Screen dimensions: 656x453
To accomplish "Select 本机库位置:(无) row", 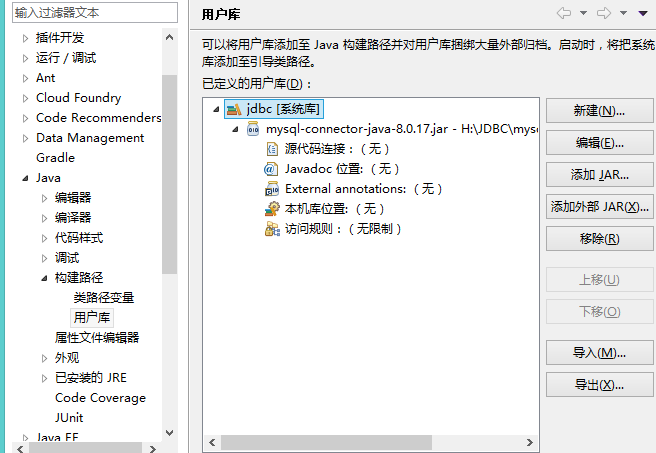I will click(x=335, y=209).
